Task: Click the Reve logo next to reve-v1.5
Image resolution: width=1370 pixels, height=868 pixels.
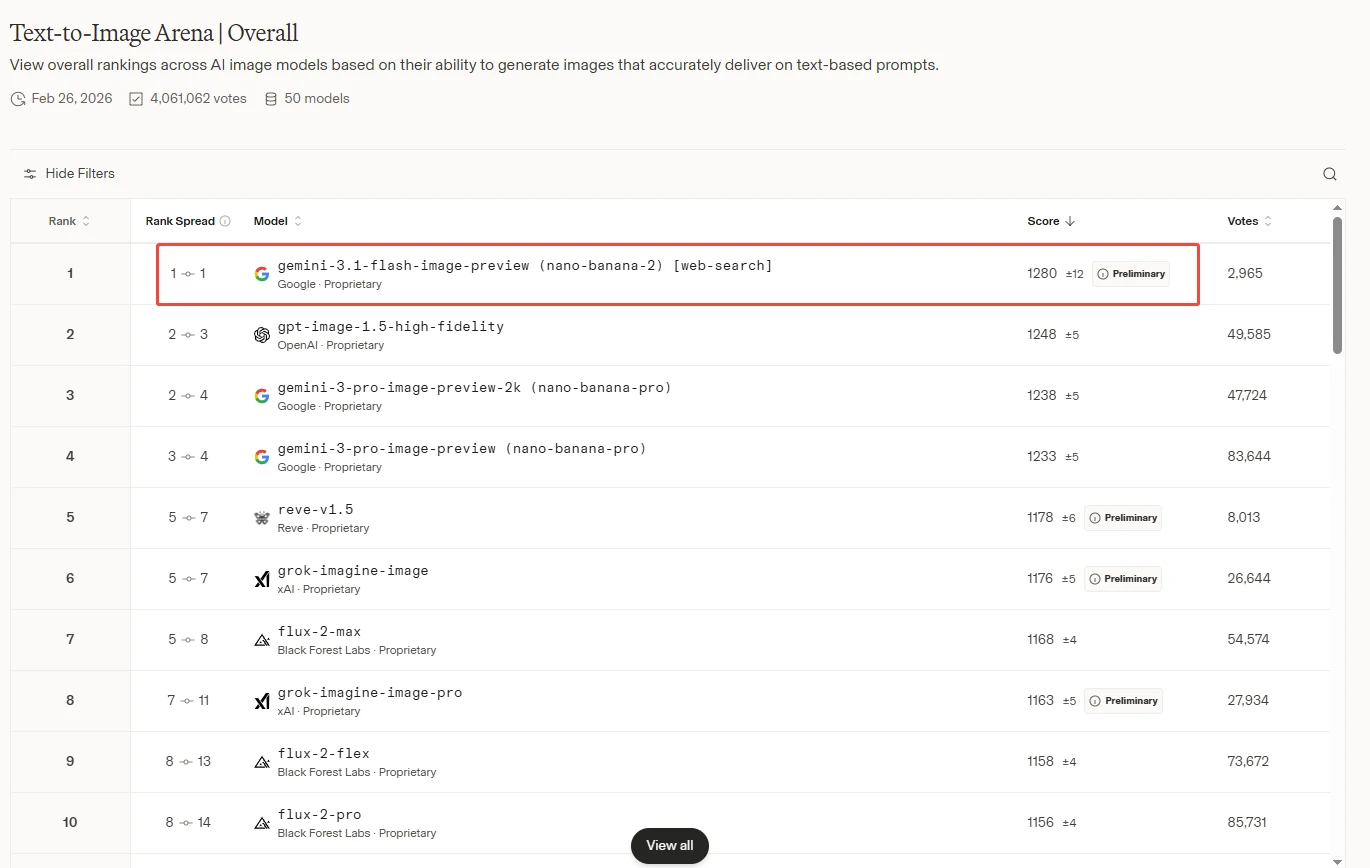Action: point(262,518)
